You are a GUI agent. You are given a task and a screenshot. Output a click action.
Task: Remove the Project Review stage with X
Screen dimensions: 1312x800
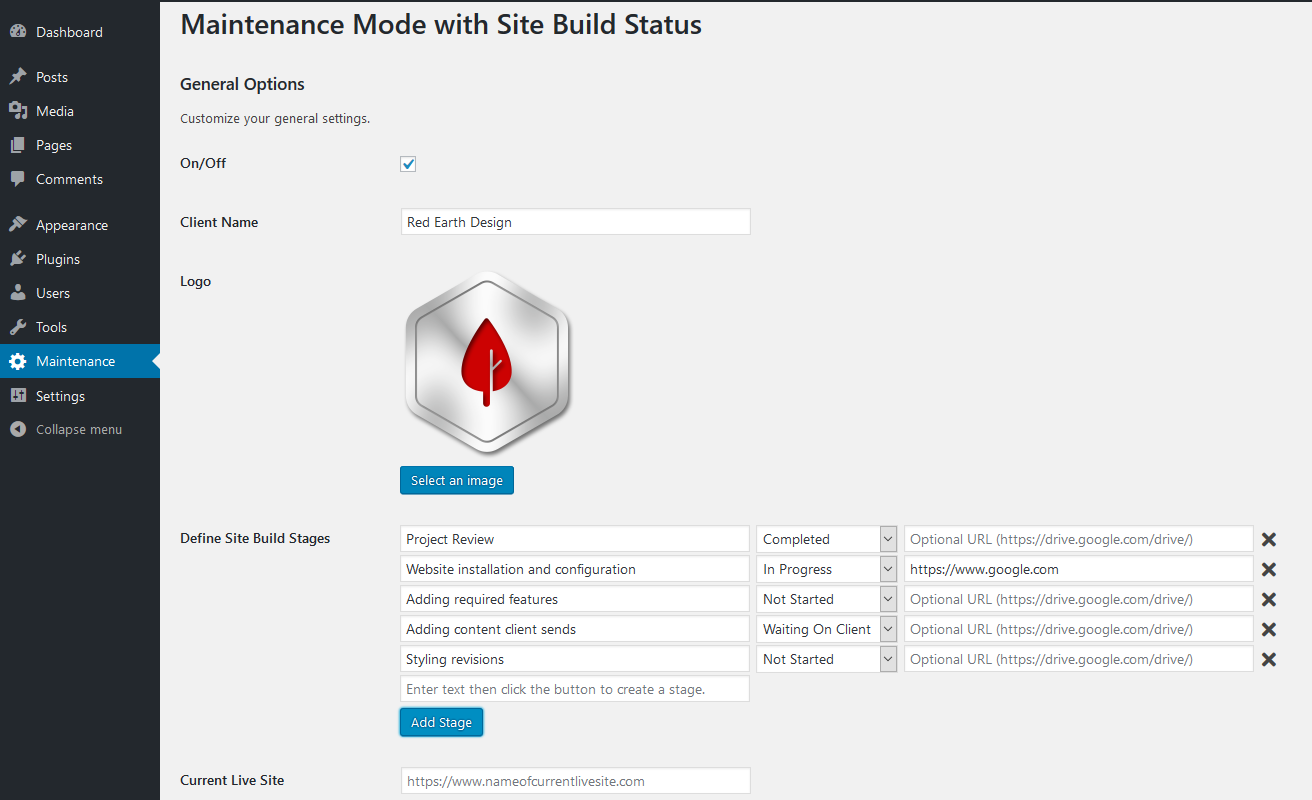point(1269,539)
